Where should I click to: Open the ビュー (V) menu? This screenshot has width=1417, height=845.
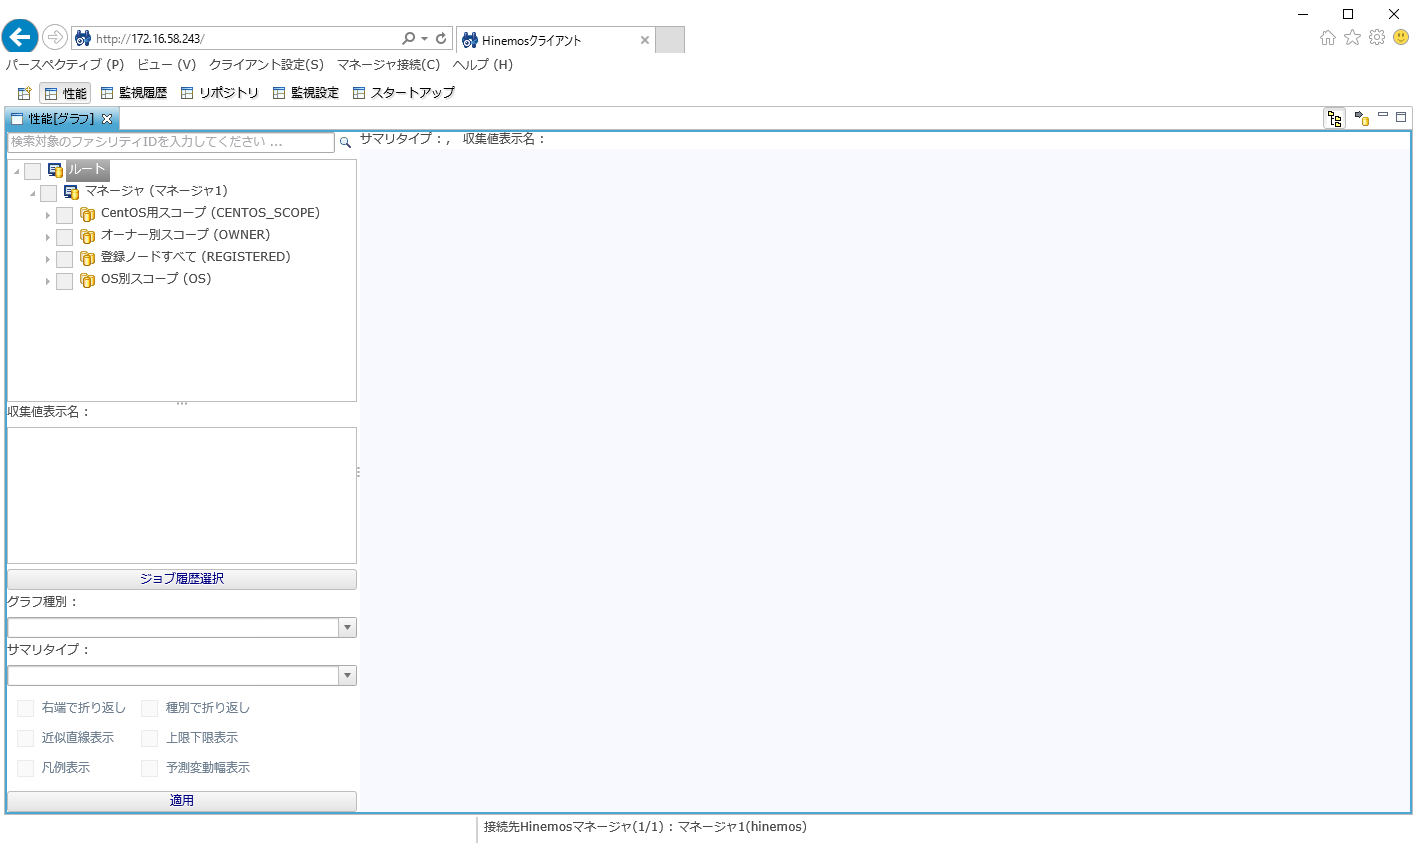(x=167, y=65)
